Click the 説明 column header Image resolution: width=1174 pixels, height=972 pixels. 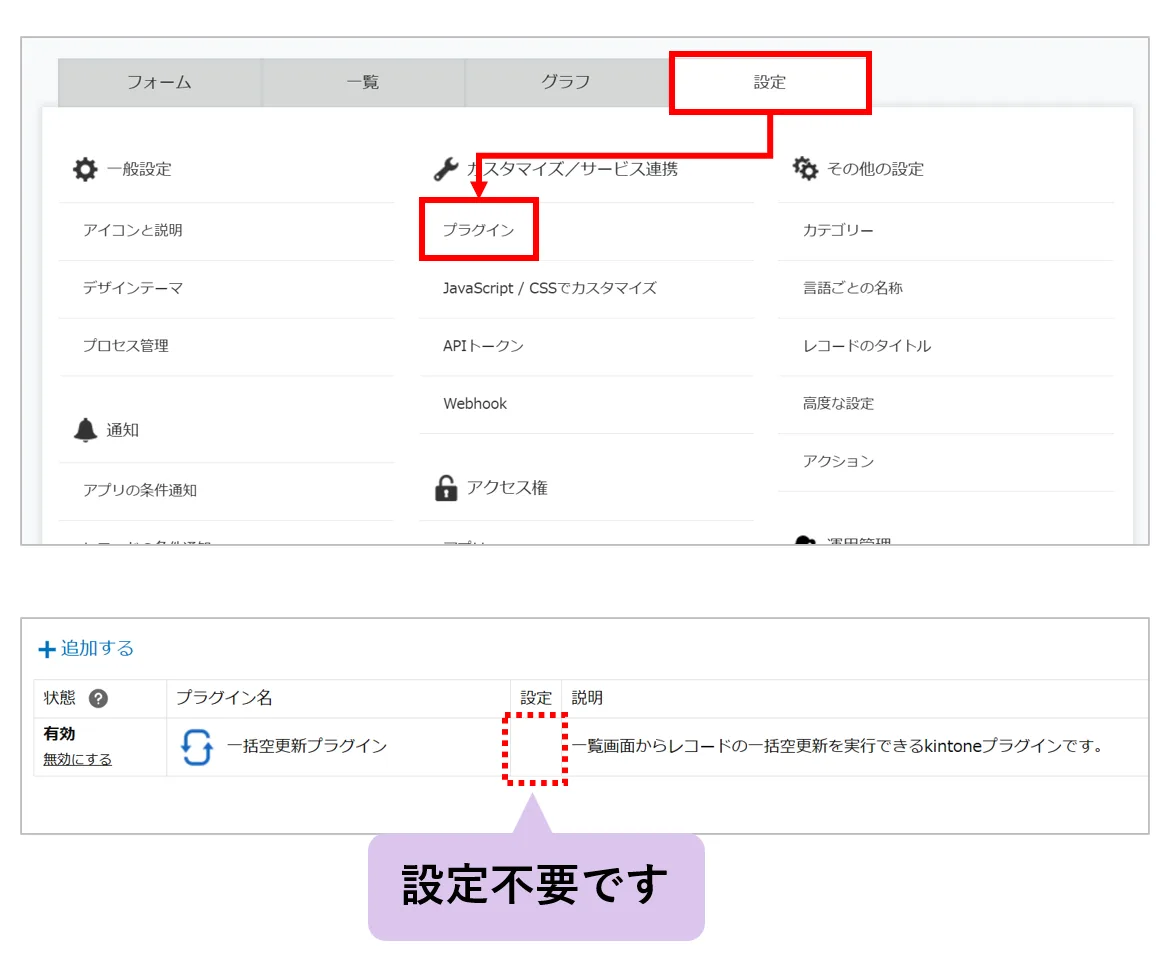587,698
